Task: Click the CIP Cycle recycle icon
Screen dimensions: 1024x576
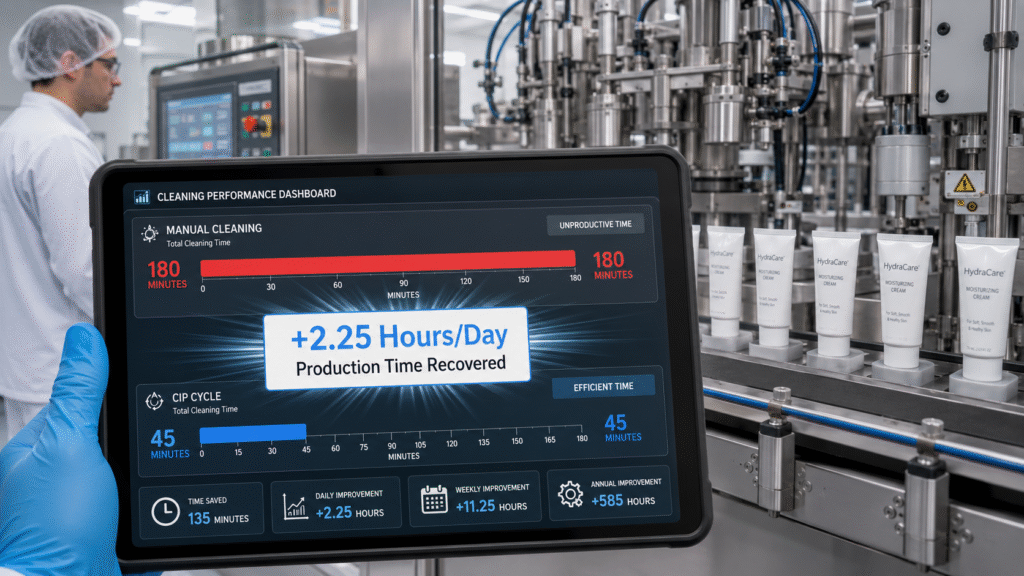Action: coord(154,401)
